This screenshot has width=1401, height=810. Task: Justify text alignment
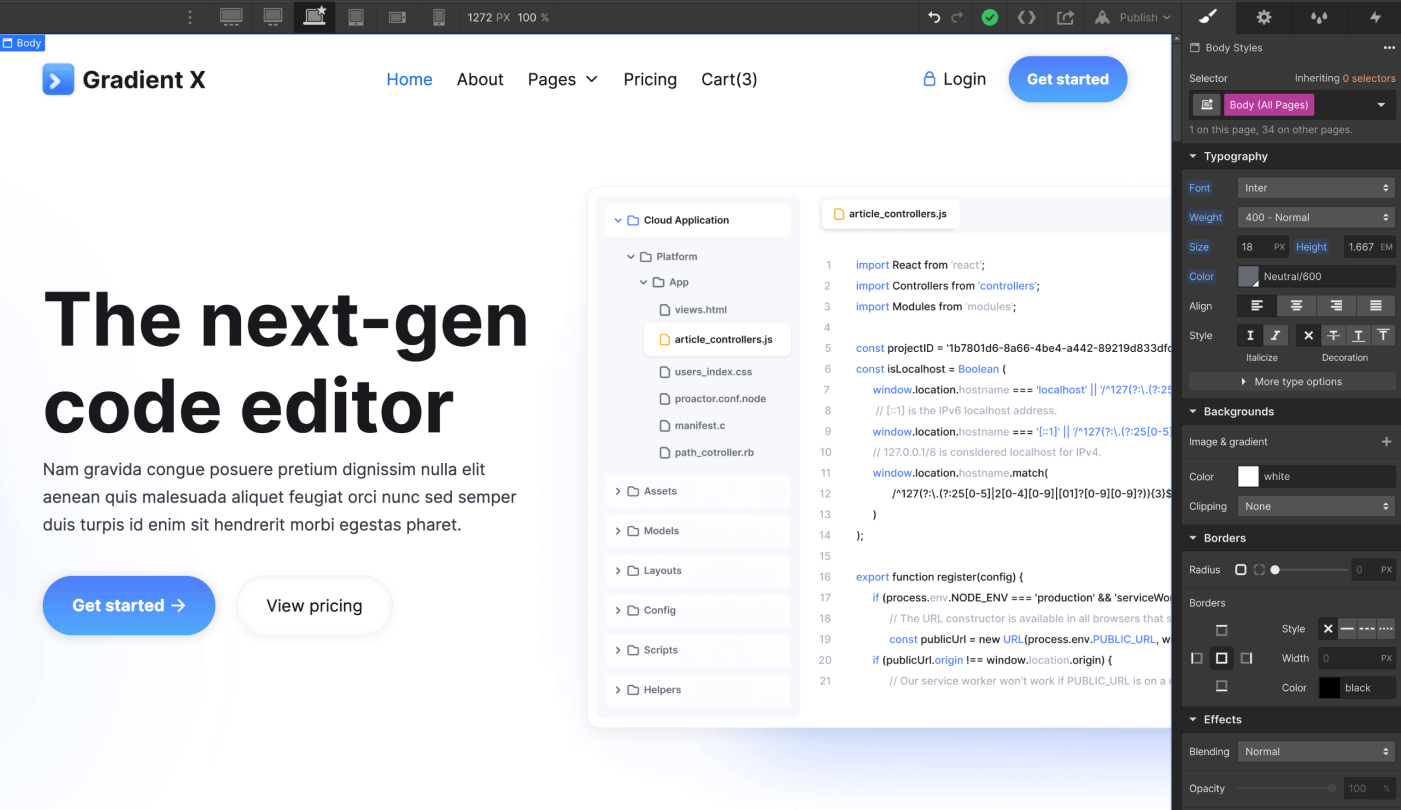[1376, 306]
